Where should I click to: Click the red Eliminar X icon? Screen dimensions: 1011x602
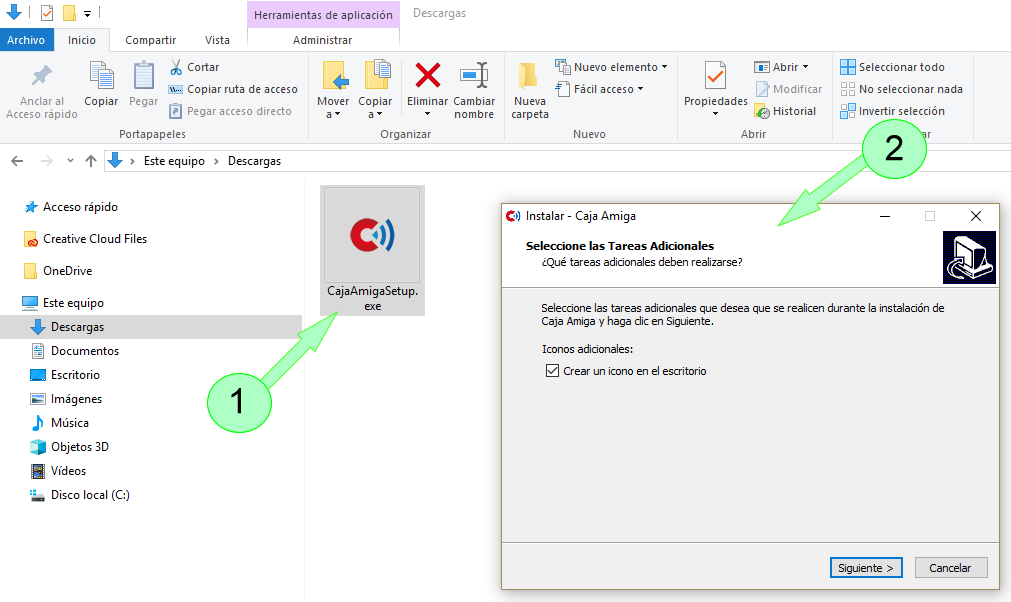click(428, 76)
